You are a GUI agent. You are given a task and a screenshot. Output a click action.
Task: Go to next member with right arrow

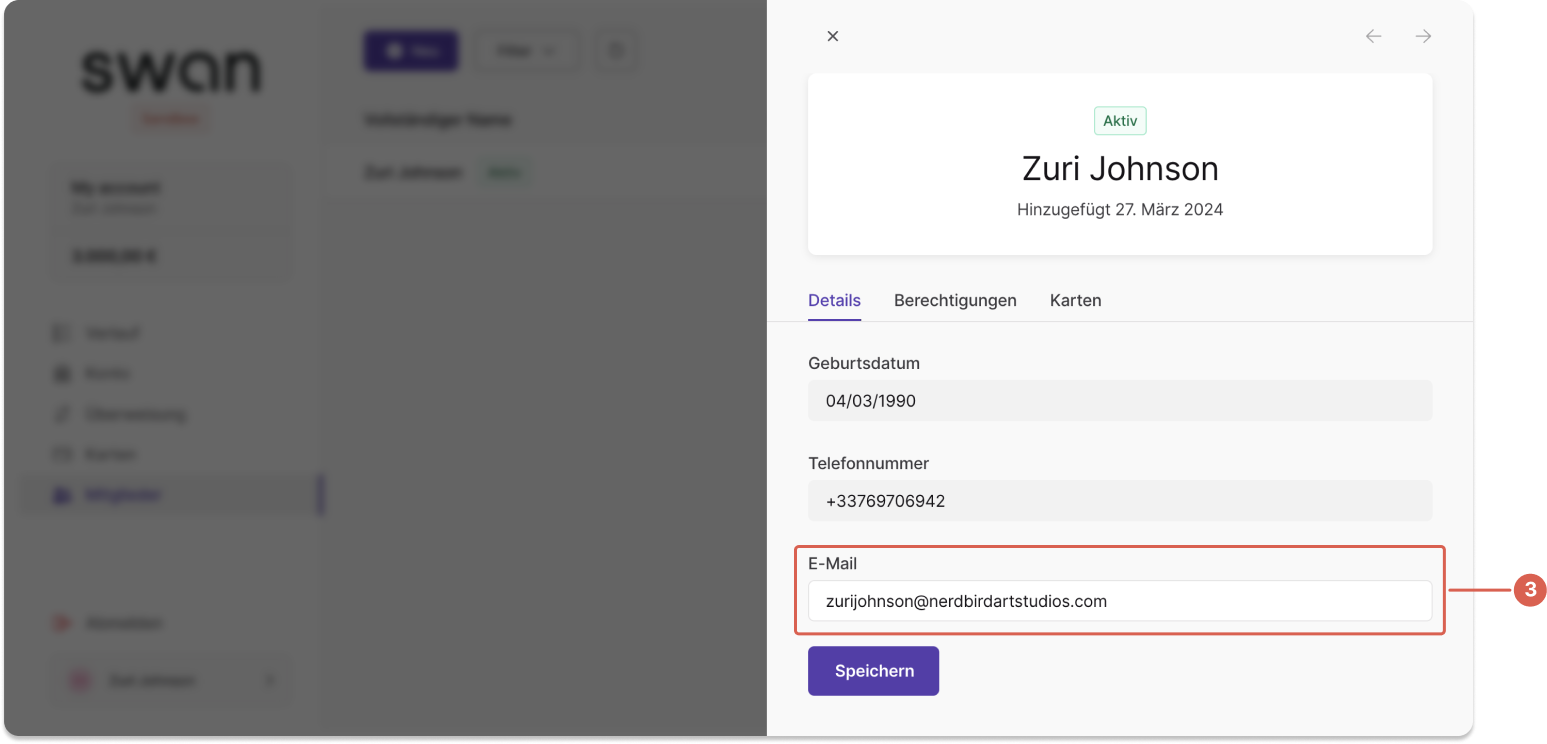pos(1423,36)
